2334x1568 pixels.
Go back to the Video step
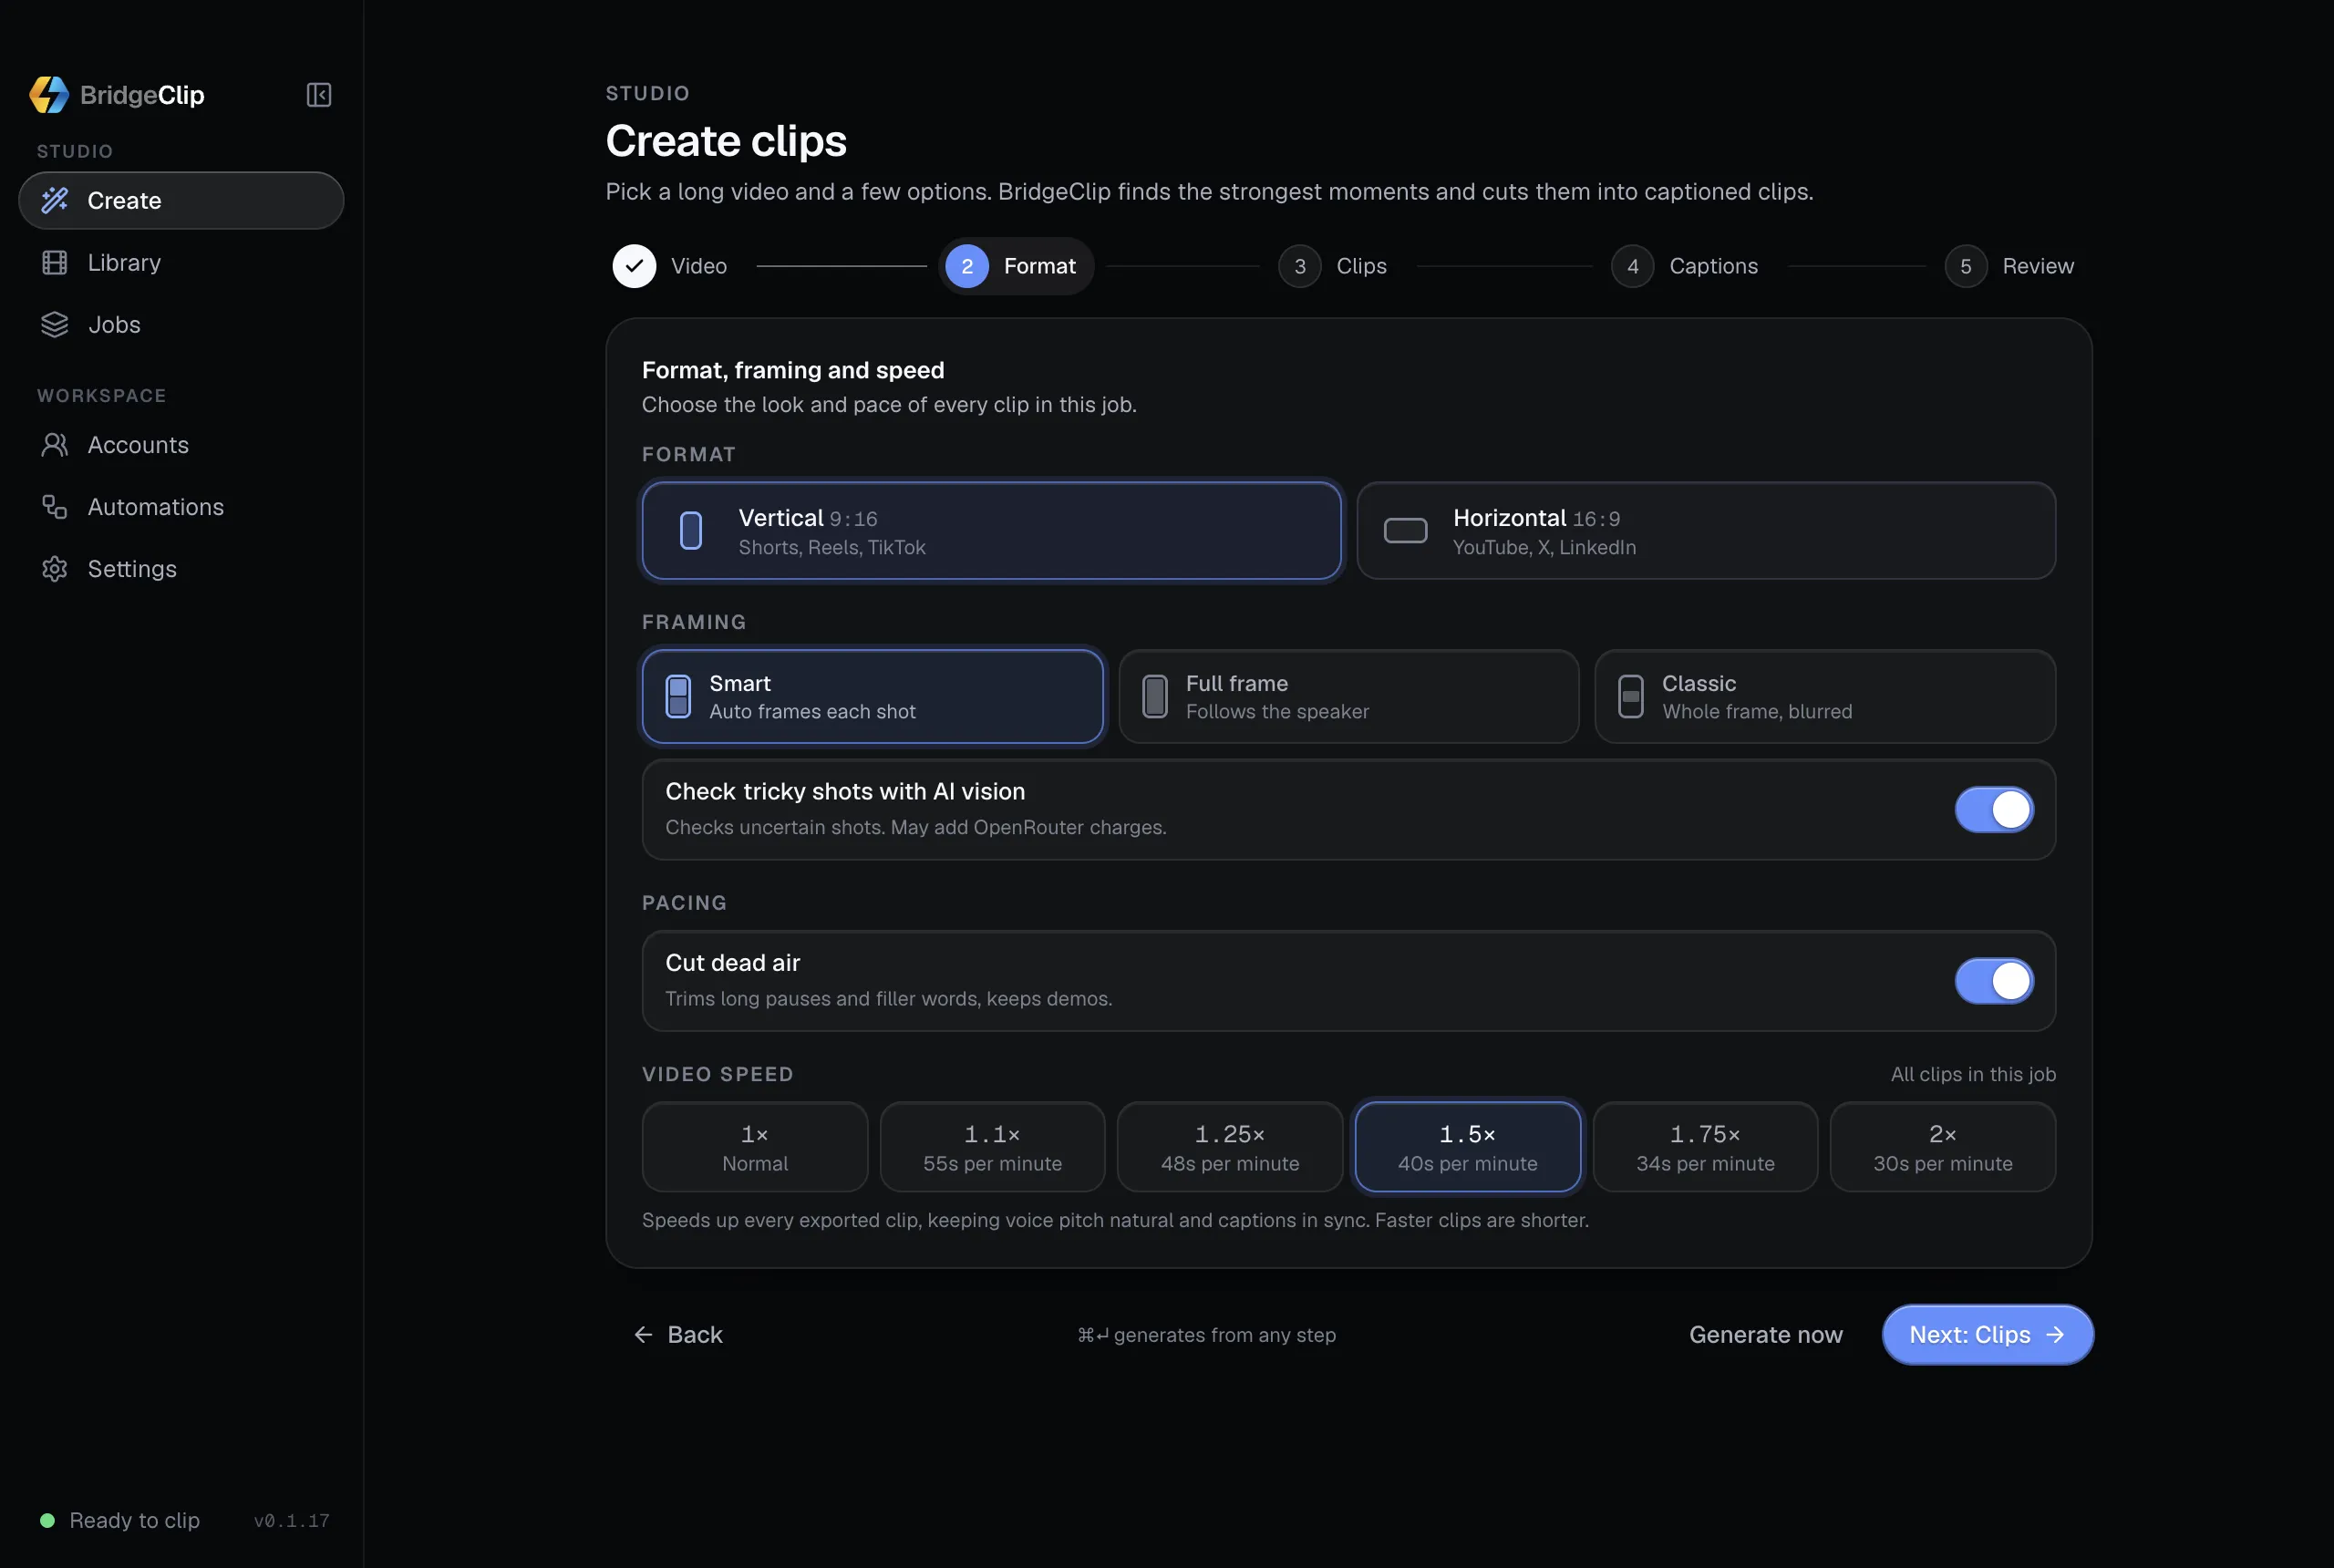[x=671, y=266]
